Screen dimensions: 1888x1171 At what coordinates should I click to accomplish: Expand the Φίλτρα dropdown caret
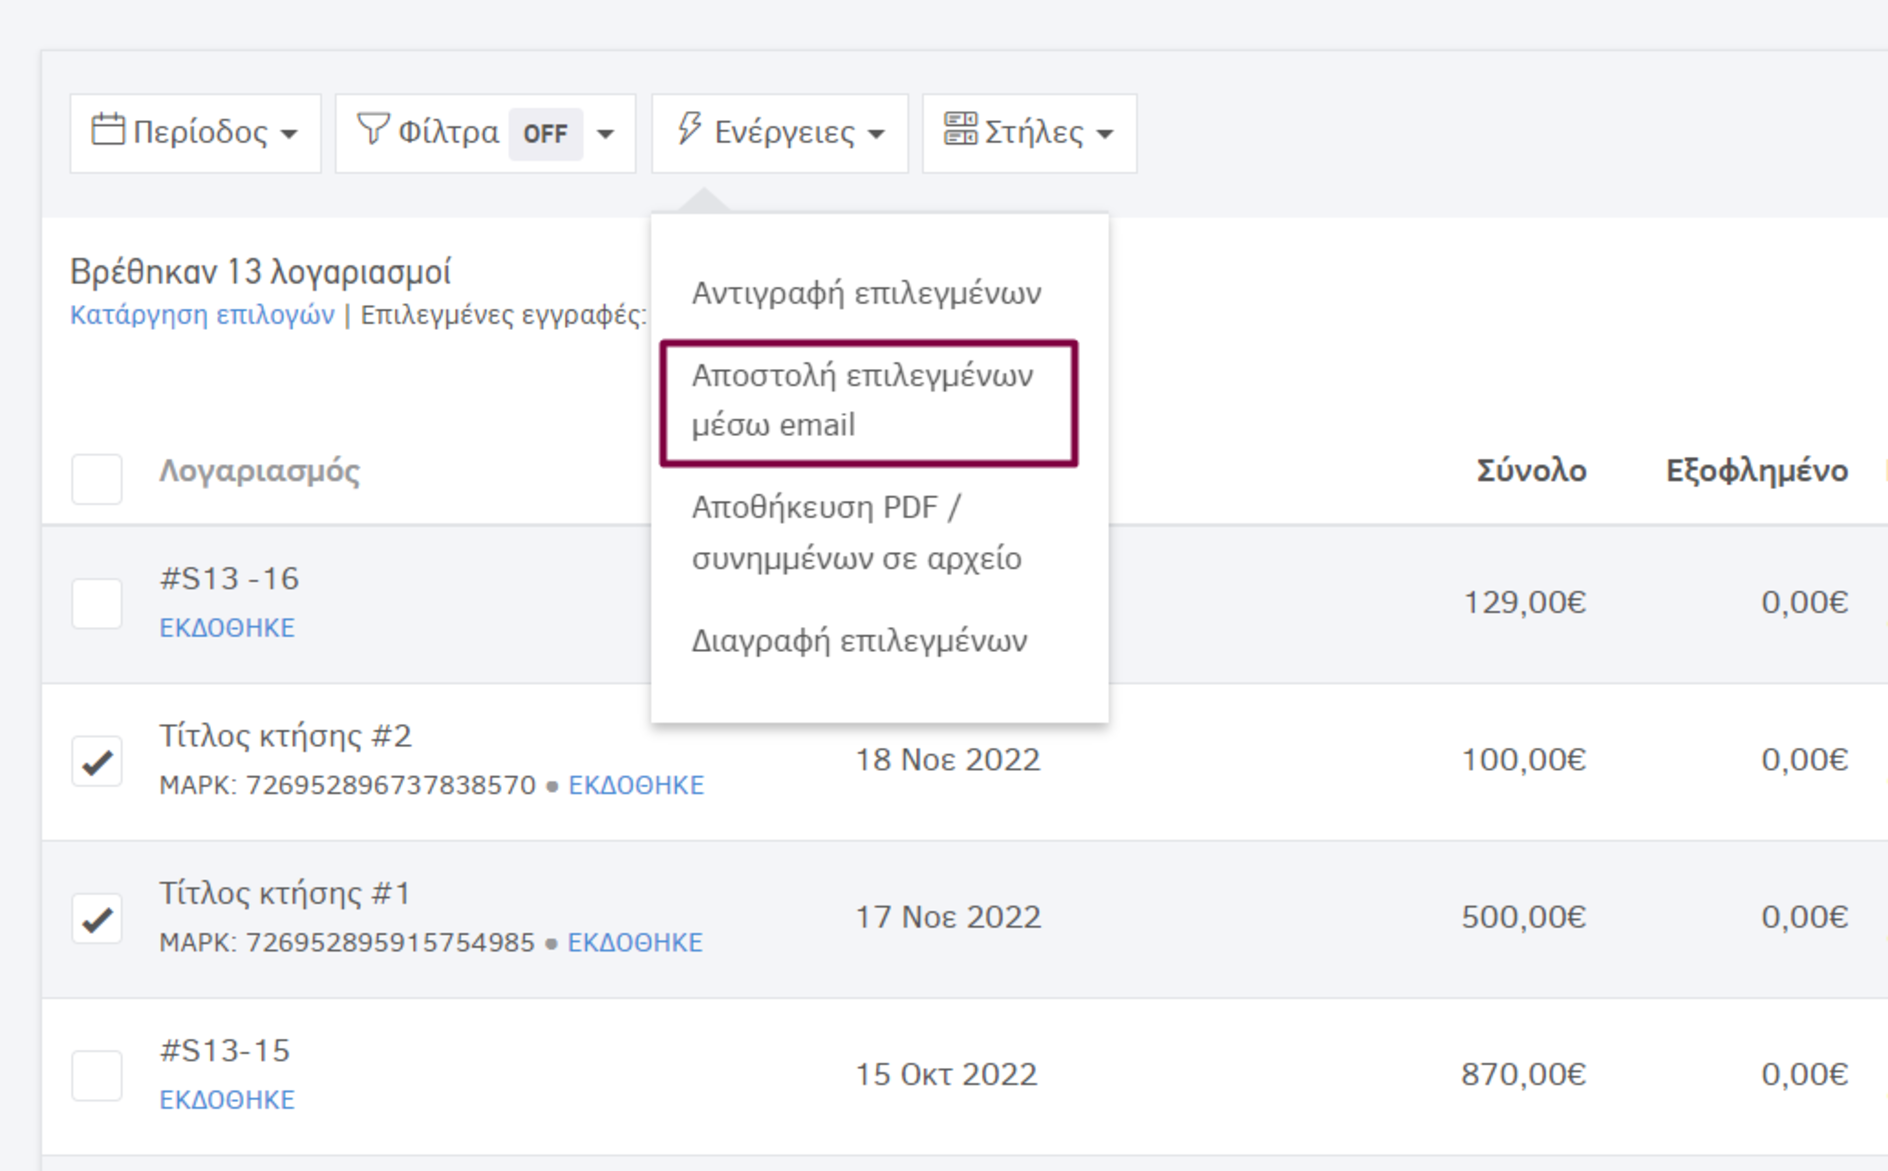click(605, 134)
